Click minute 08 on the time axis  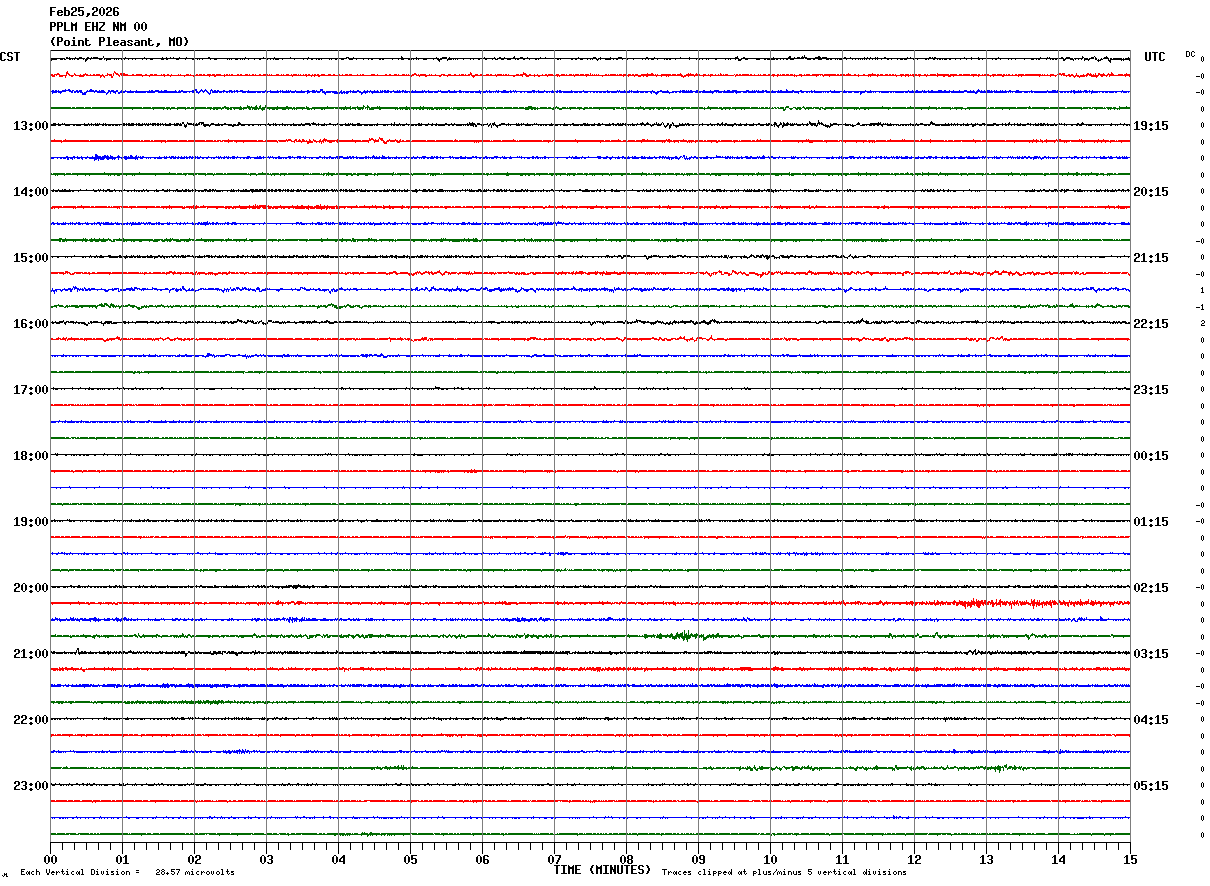626,859
